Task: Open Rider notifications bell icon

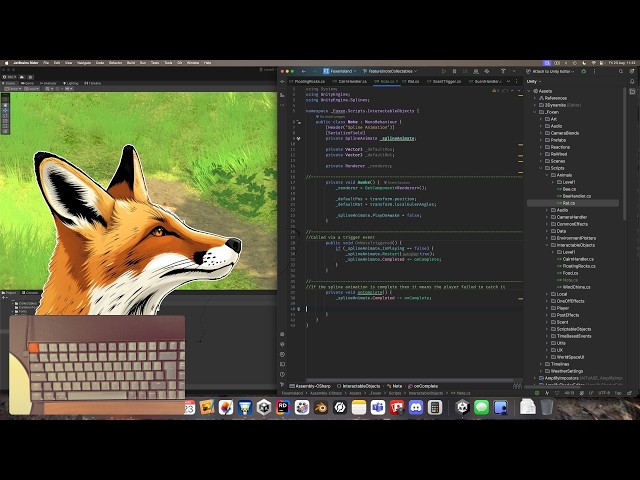Action: tap(632, 82)
